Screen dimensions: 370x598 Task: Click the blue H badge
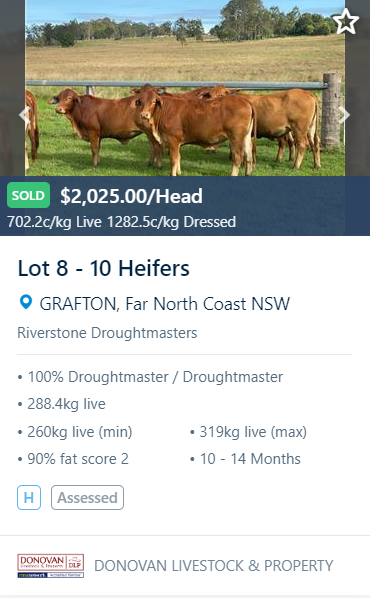29,498
